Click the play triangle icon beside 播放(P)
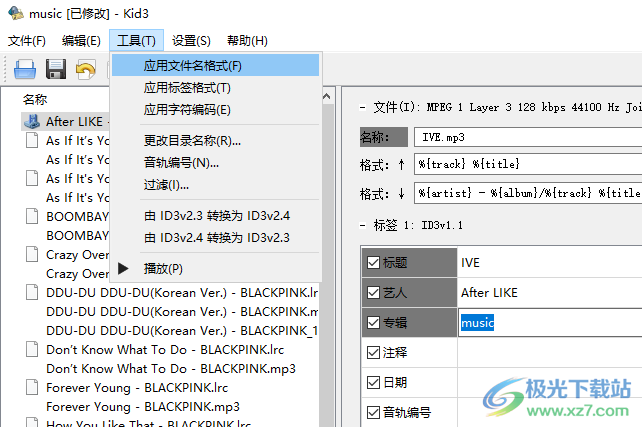This screenshot has width=642, height=427. 125,268
